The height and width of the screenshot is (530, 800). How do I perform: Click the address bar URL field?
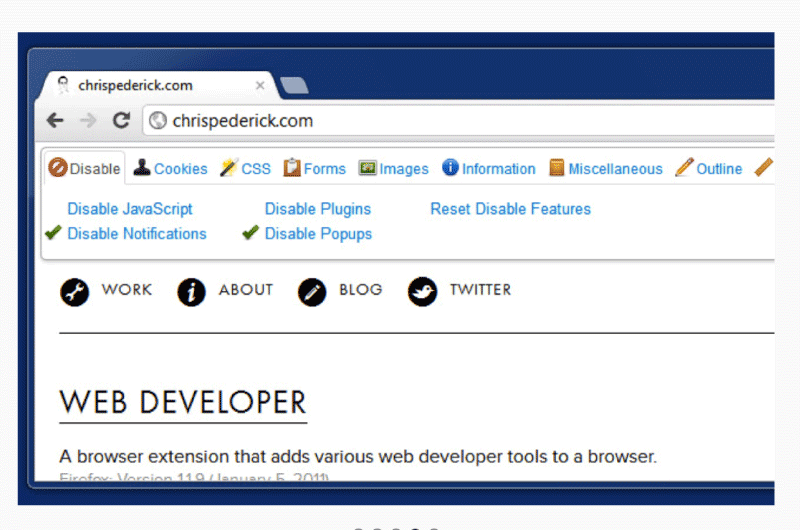(x=458, y=121)
